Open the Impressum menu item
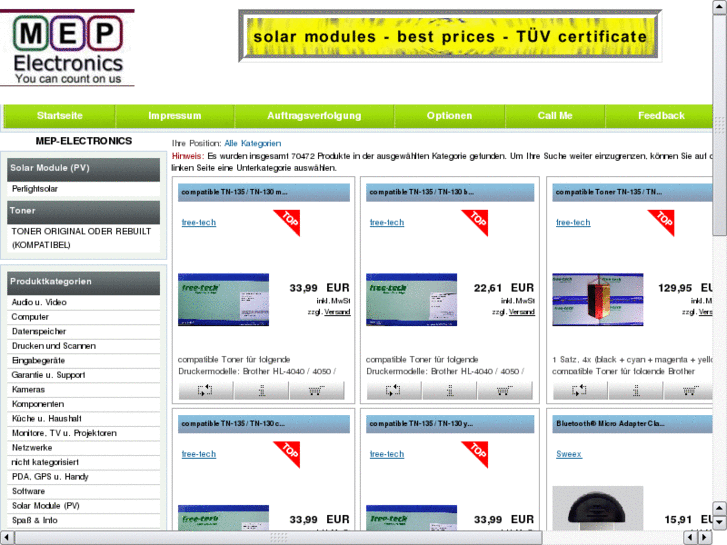Image resolution: width=727 pixels, height=545 pixels. [175, 116]
